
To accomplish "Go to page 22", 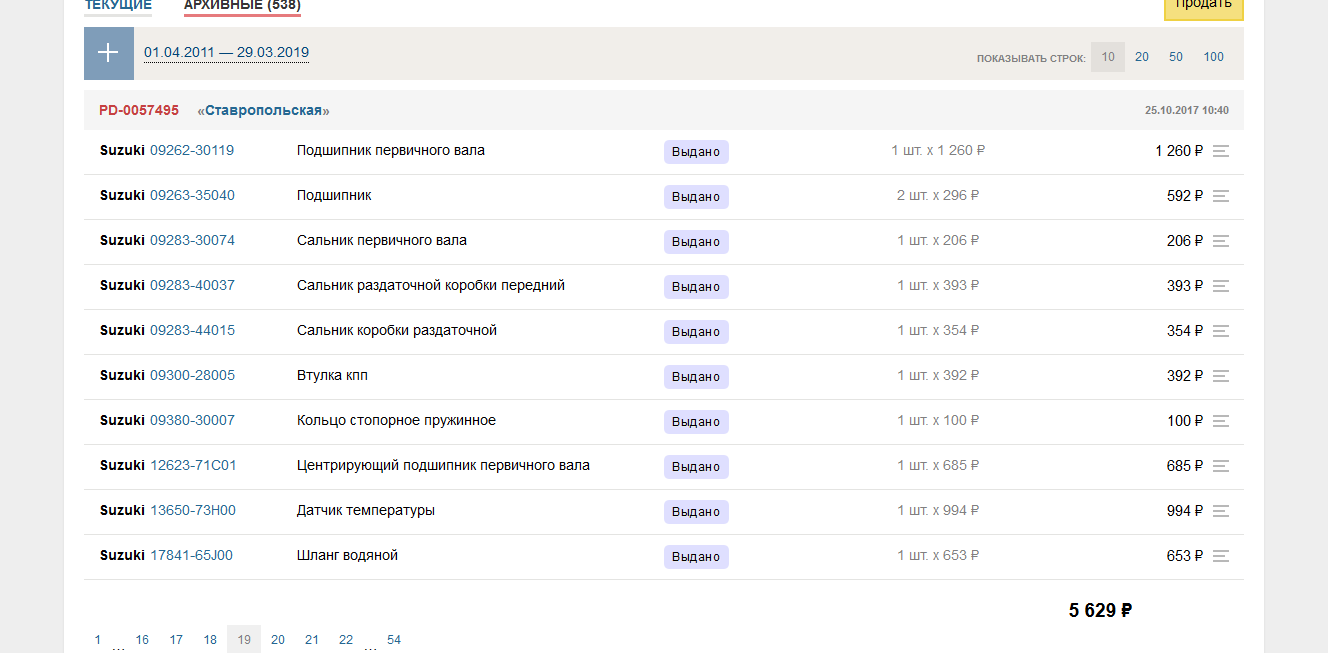I will [346, 640].
